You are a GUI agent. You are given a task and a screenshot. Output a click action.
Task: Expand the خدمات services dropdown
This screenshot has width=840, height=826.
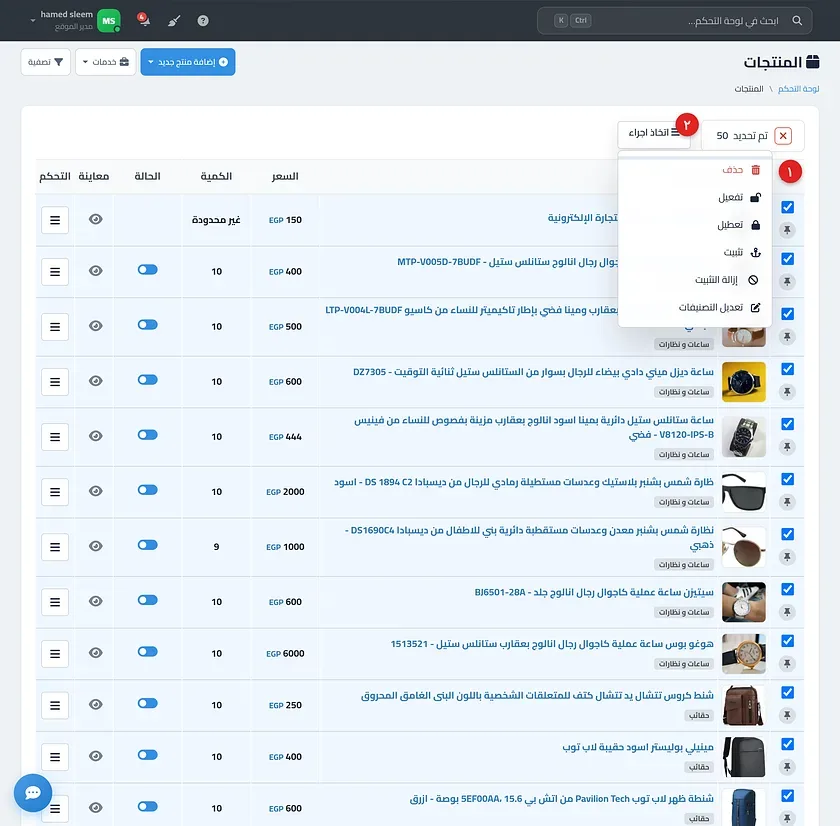tap(106, 62)
